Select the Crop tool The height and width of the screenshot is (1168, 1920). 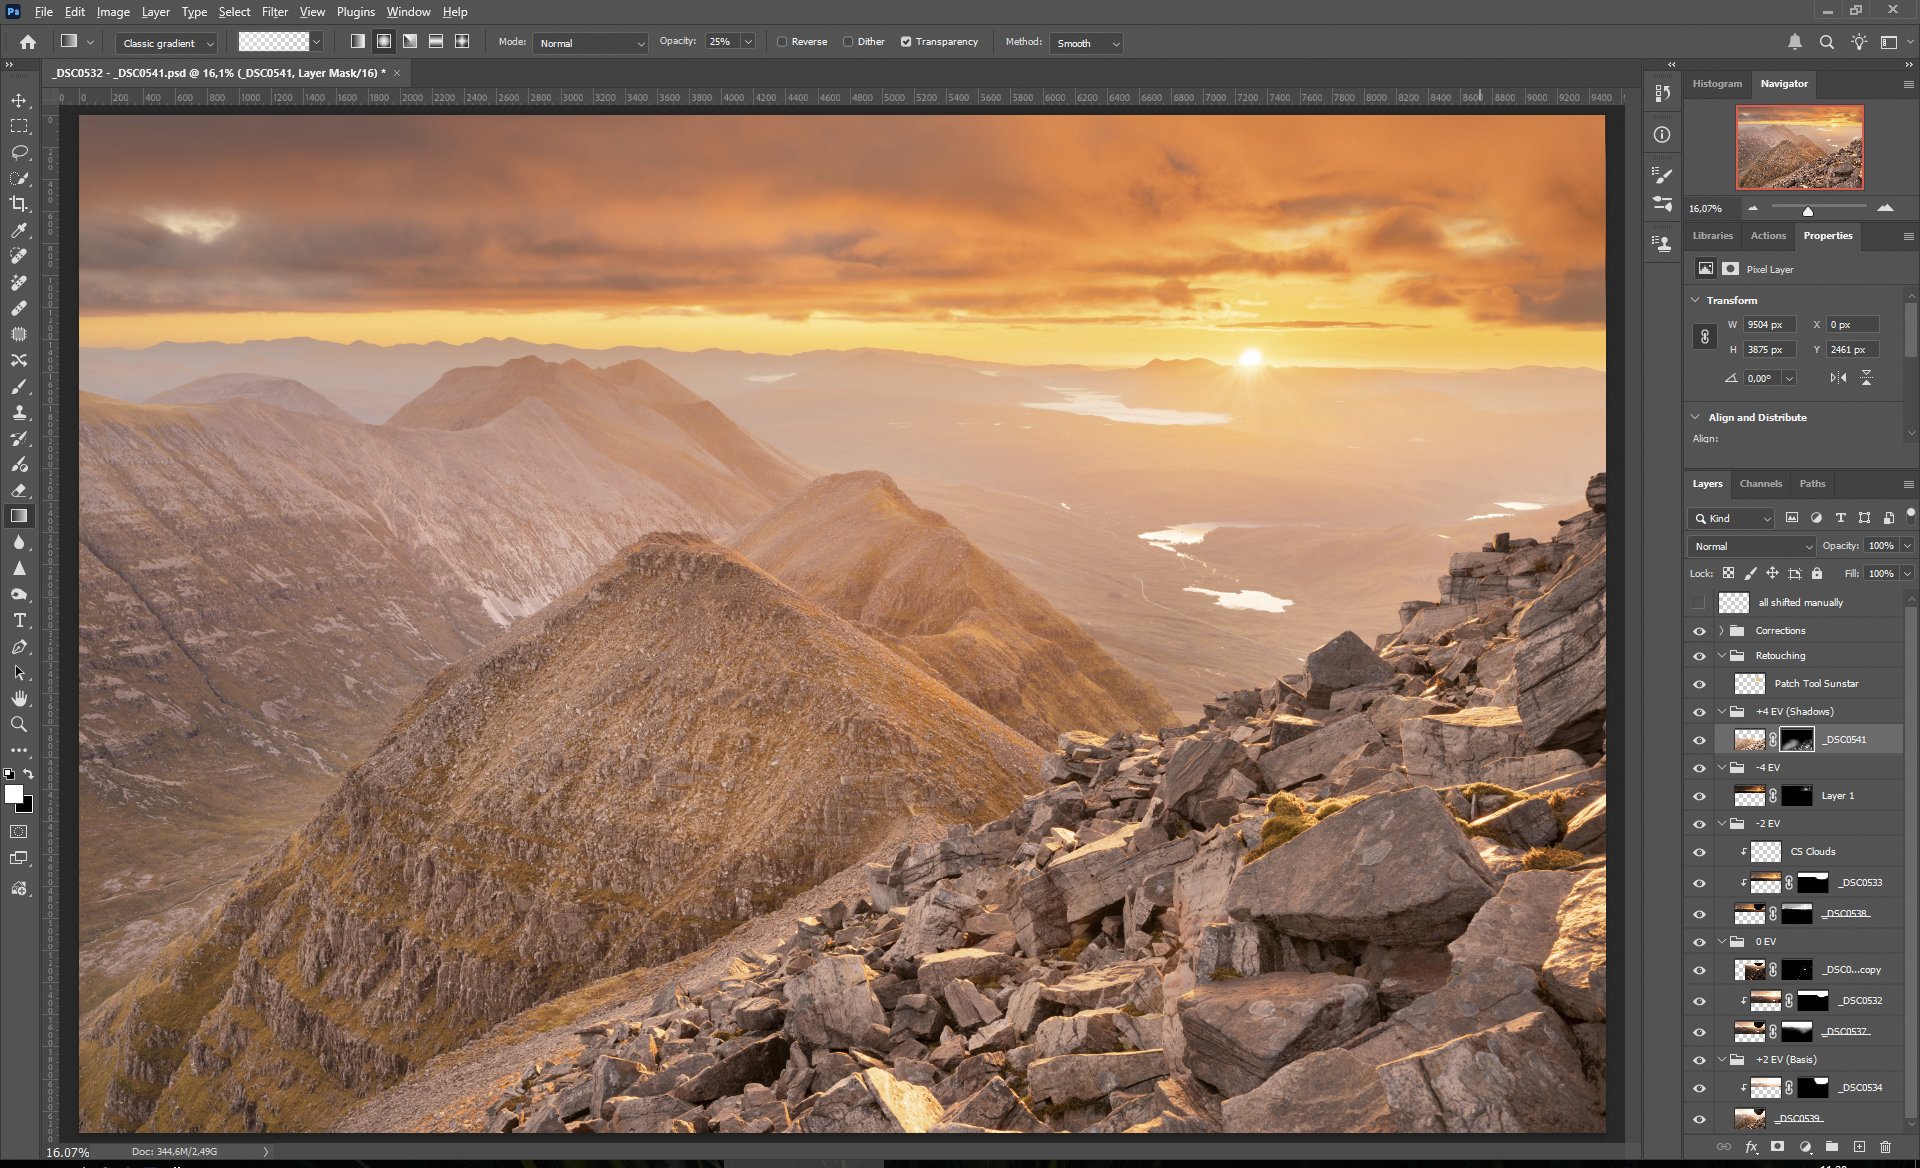(19, 204)
